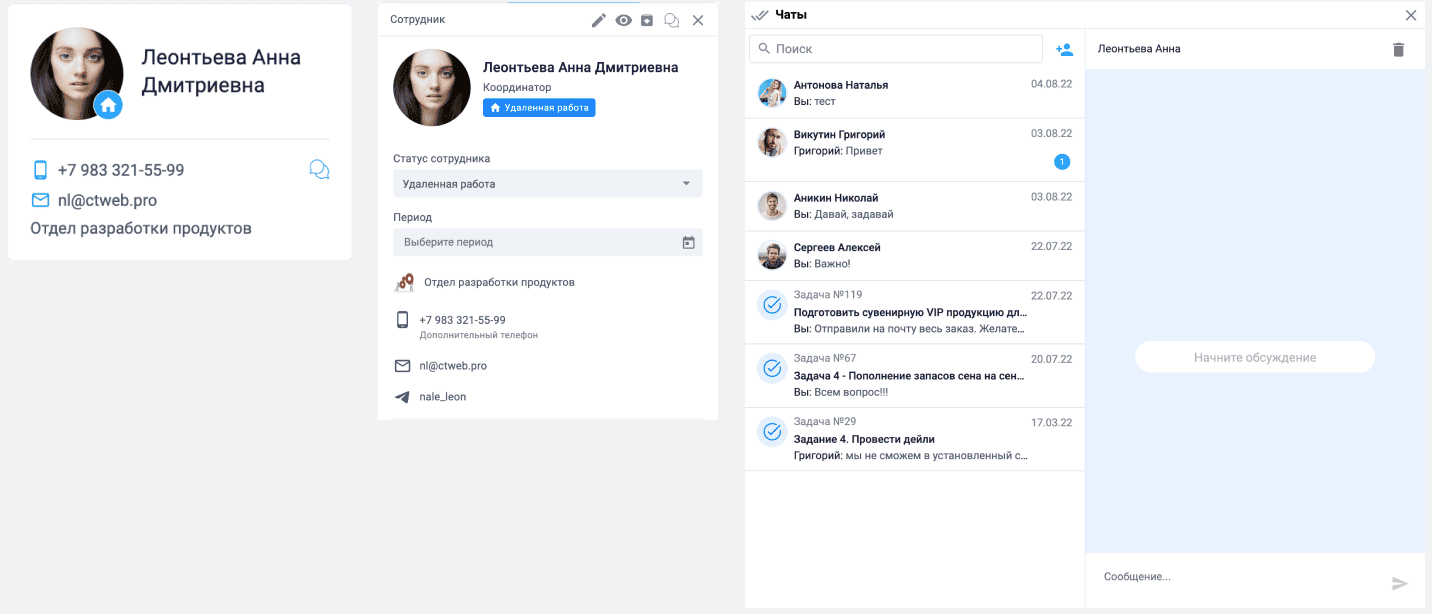1432x614 pixels.
Task: Open chat via speech bubbles icon in Сотрудник header
Action: point(672,20)
